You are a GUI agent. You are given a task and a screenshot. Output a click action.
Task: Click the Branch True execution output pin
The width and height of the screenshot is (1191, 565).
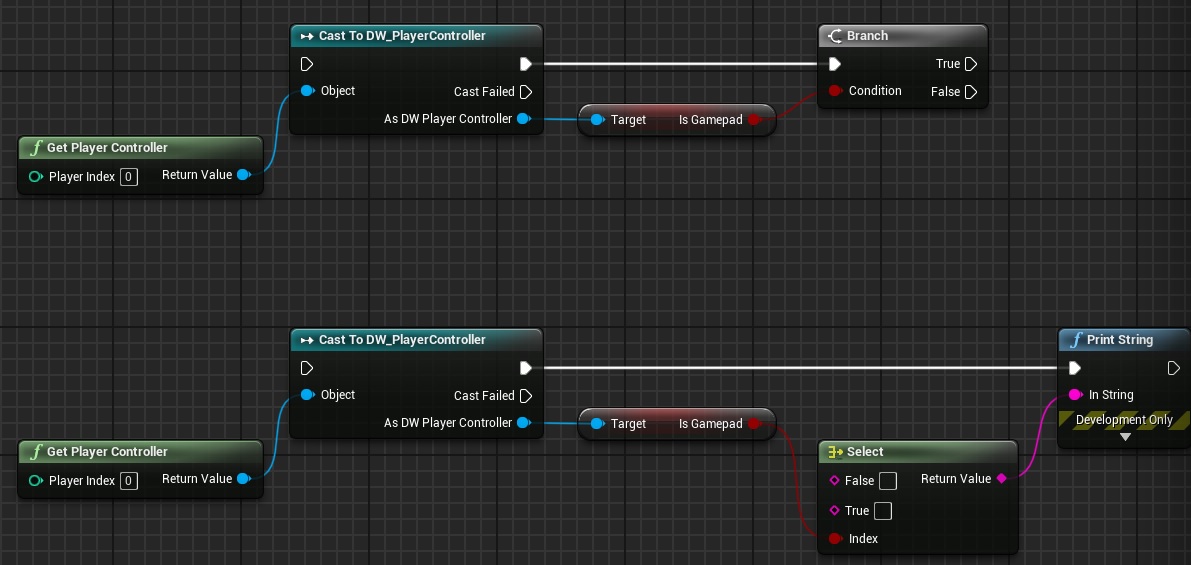coord(971,64)
